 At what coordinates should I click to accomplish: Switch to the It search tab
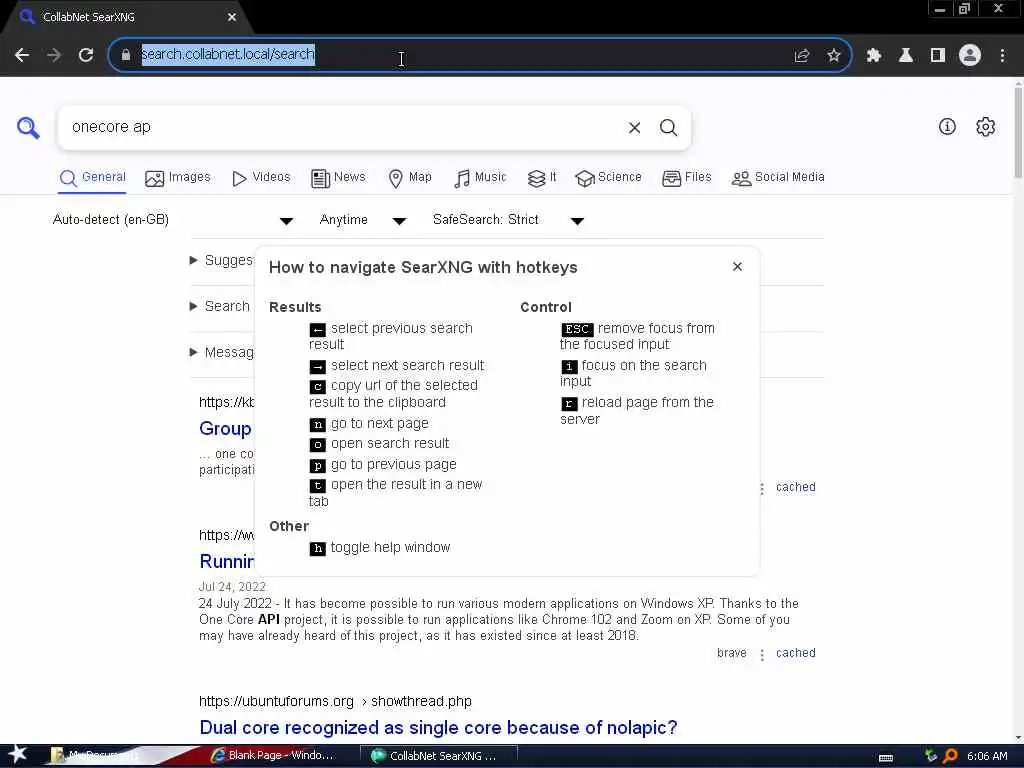(x=542, y=177)
